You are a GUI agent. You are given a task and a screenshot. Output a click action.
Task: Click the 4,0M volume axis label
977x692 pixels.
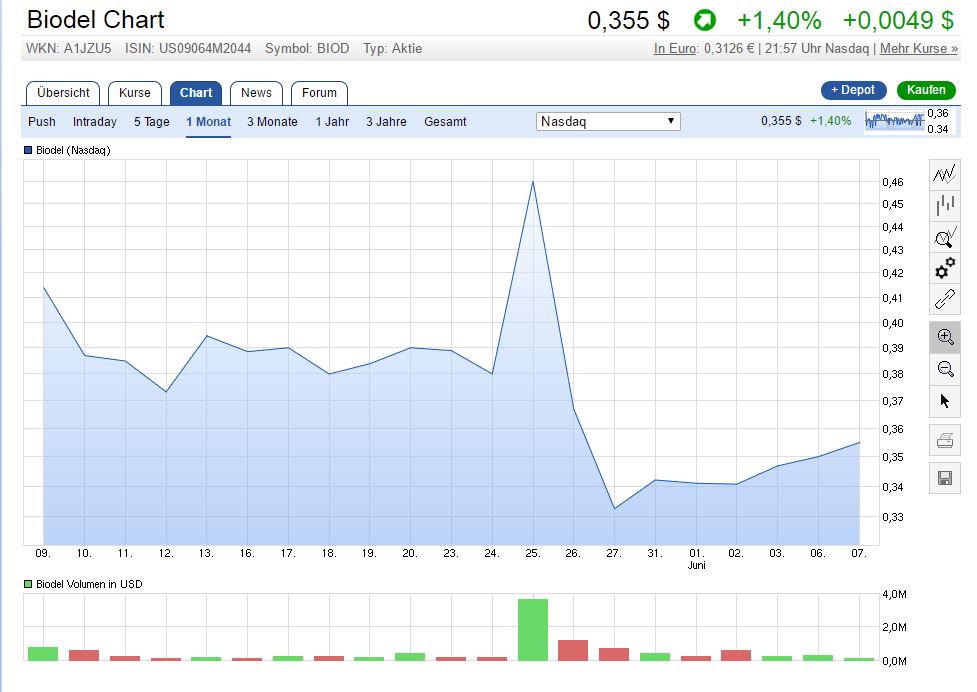coord(894,594)
